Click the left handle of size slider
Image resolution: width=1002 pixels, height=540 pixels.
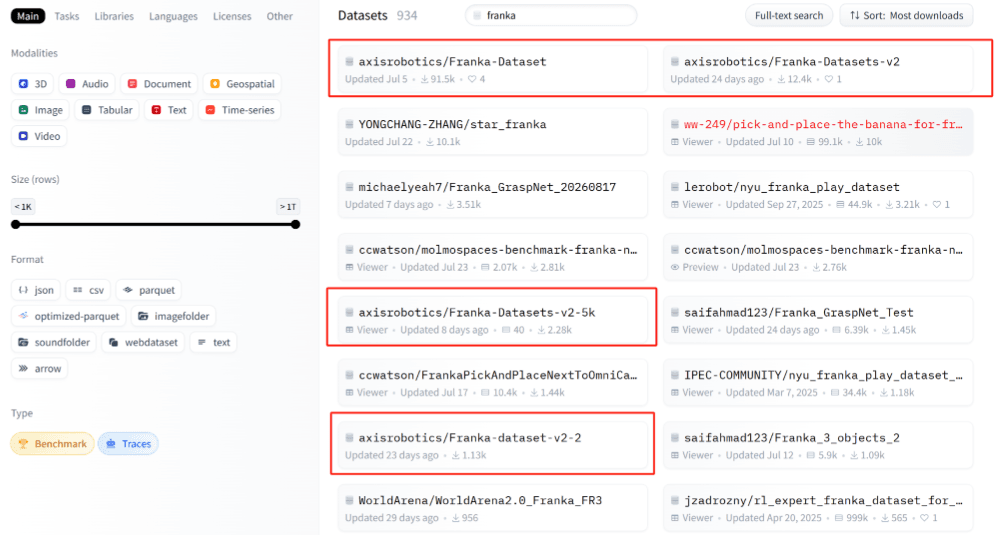[x=15, y=224]
